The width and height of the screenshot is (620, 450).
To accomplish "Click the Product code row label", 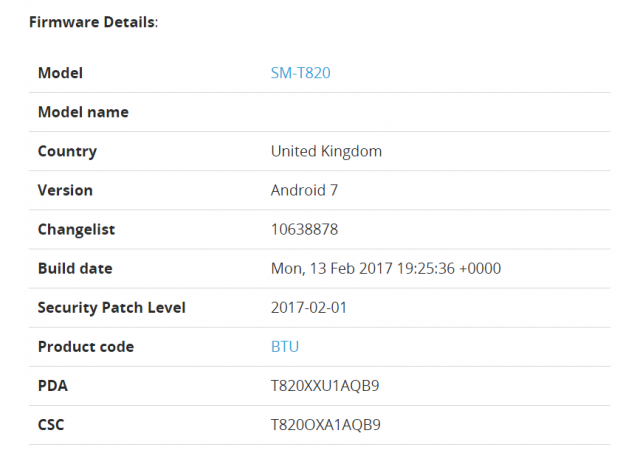I will (85, 347).
